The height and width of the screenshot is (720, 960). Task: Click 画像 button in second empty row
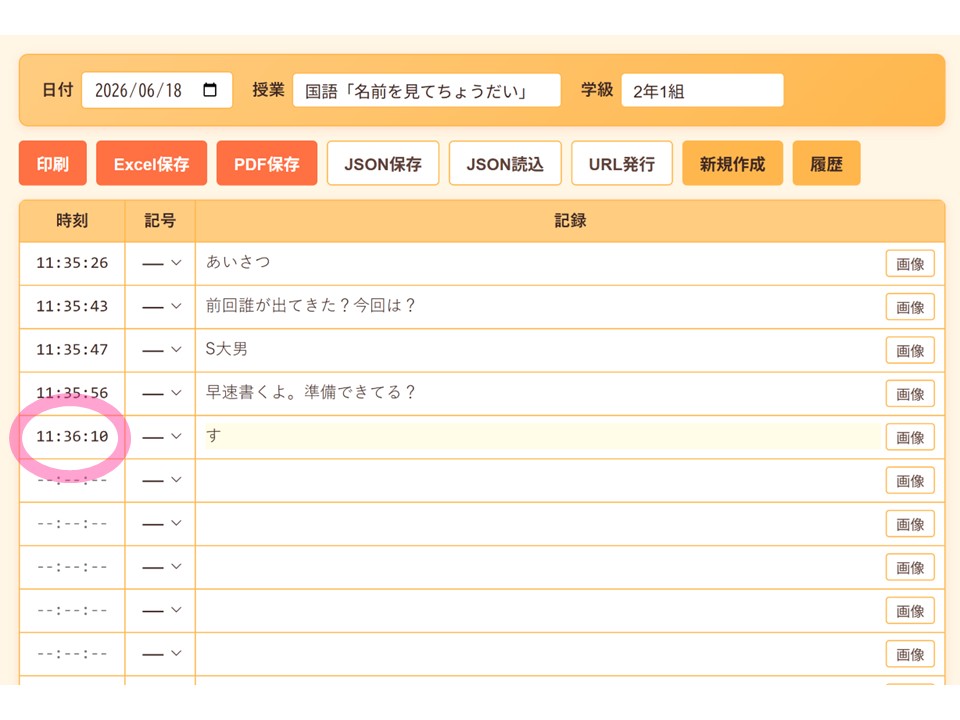tap(910, 525)
